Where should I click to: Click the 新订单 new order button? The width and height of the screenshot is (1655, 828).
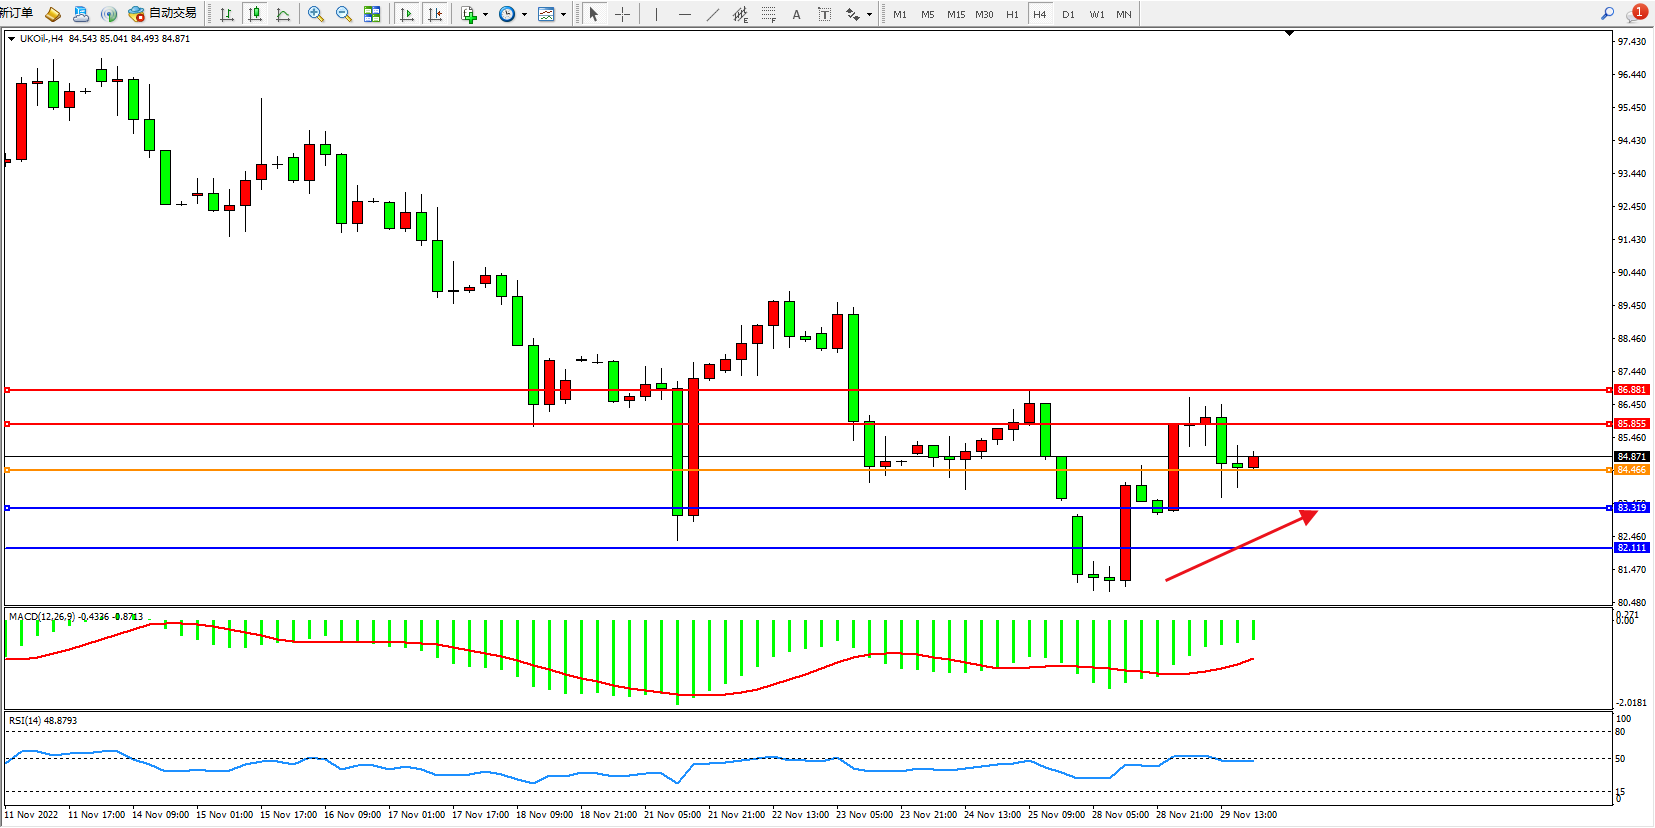[x=17, y=14]
